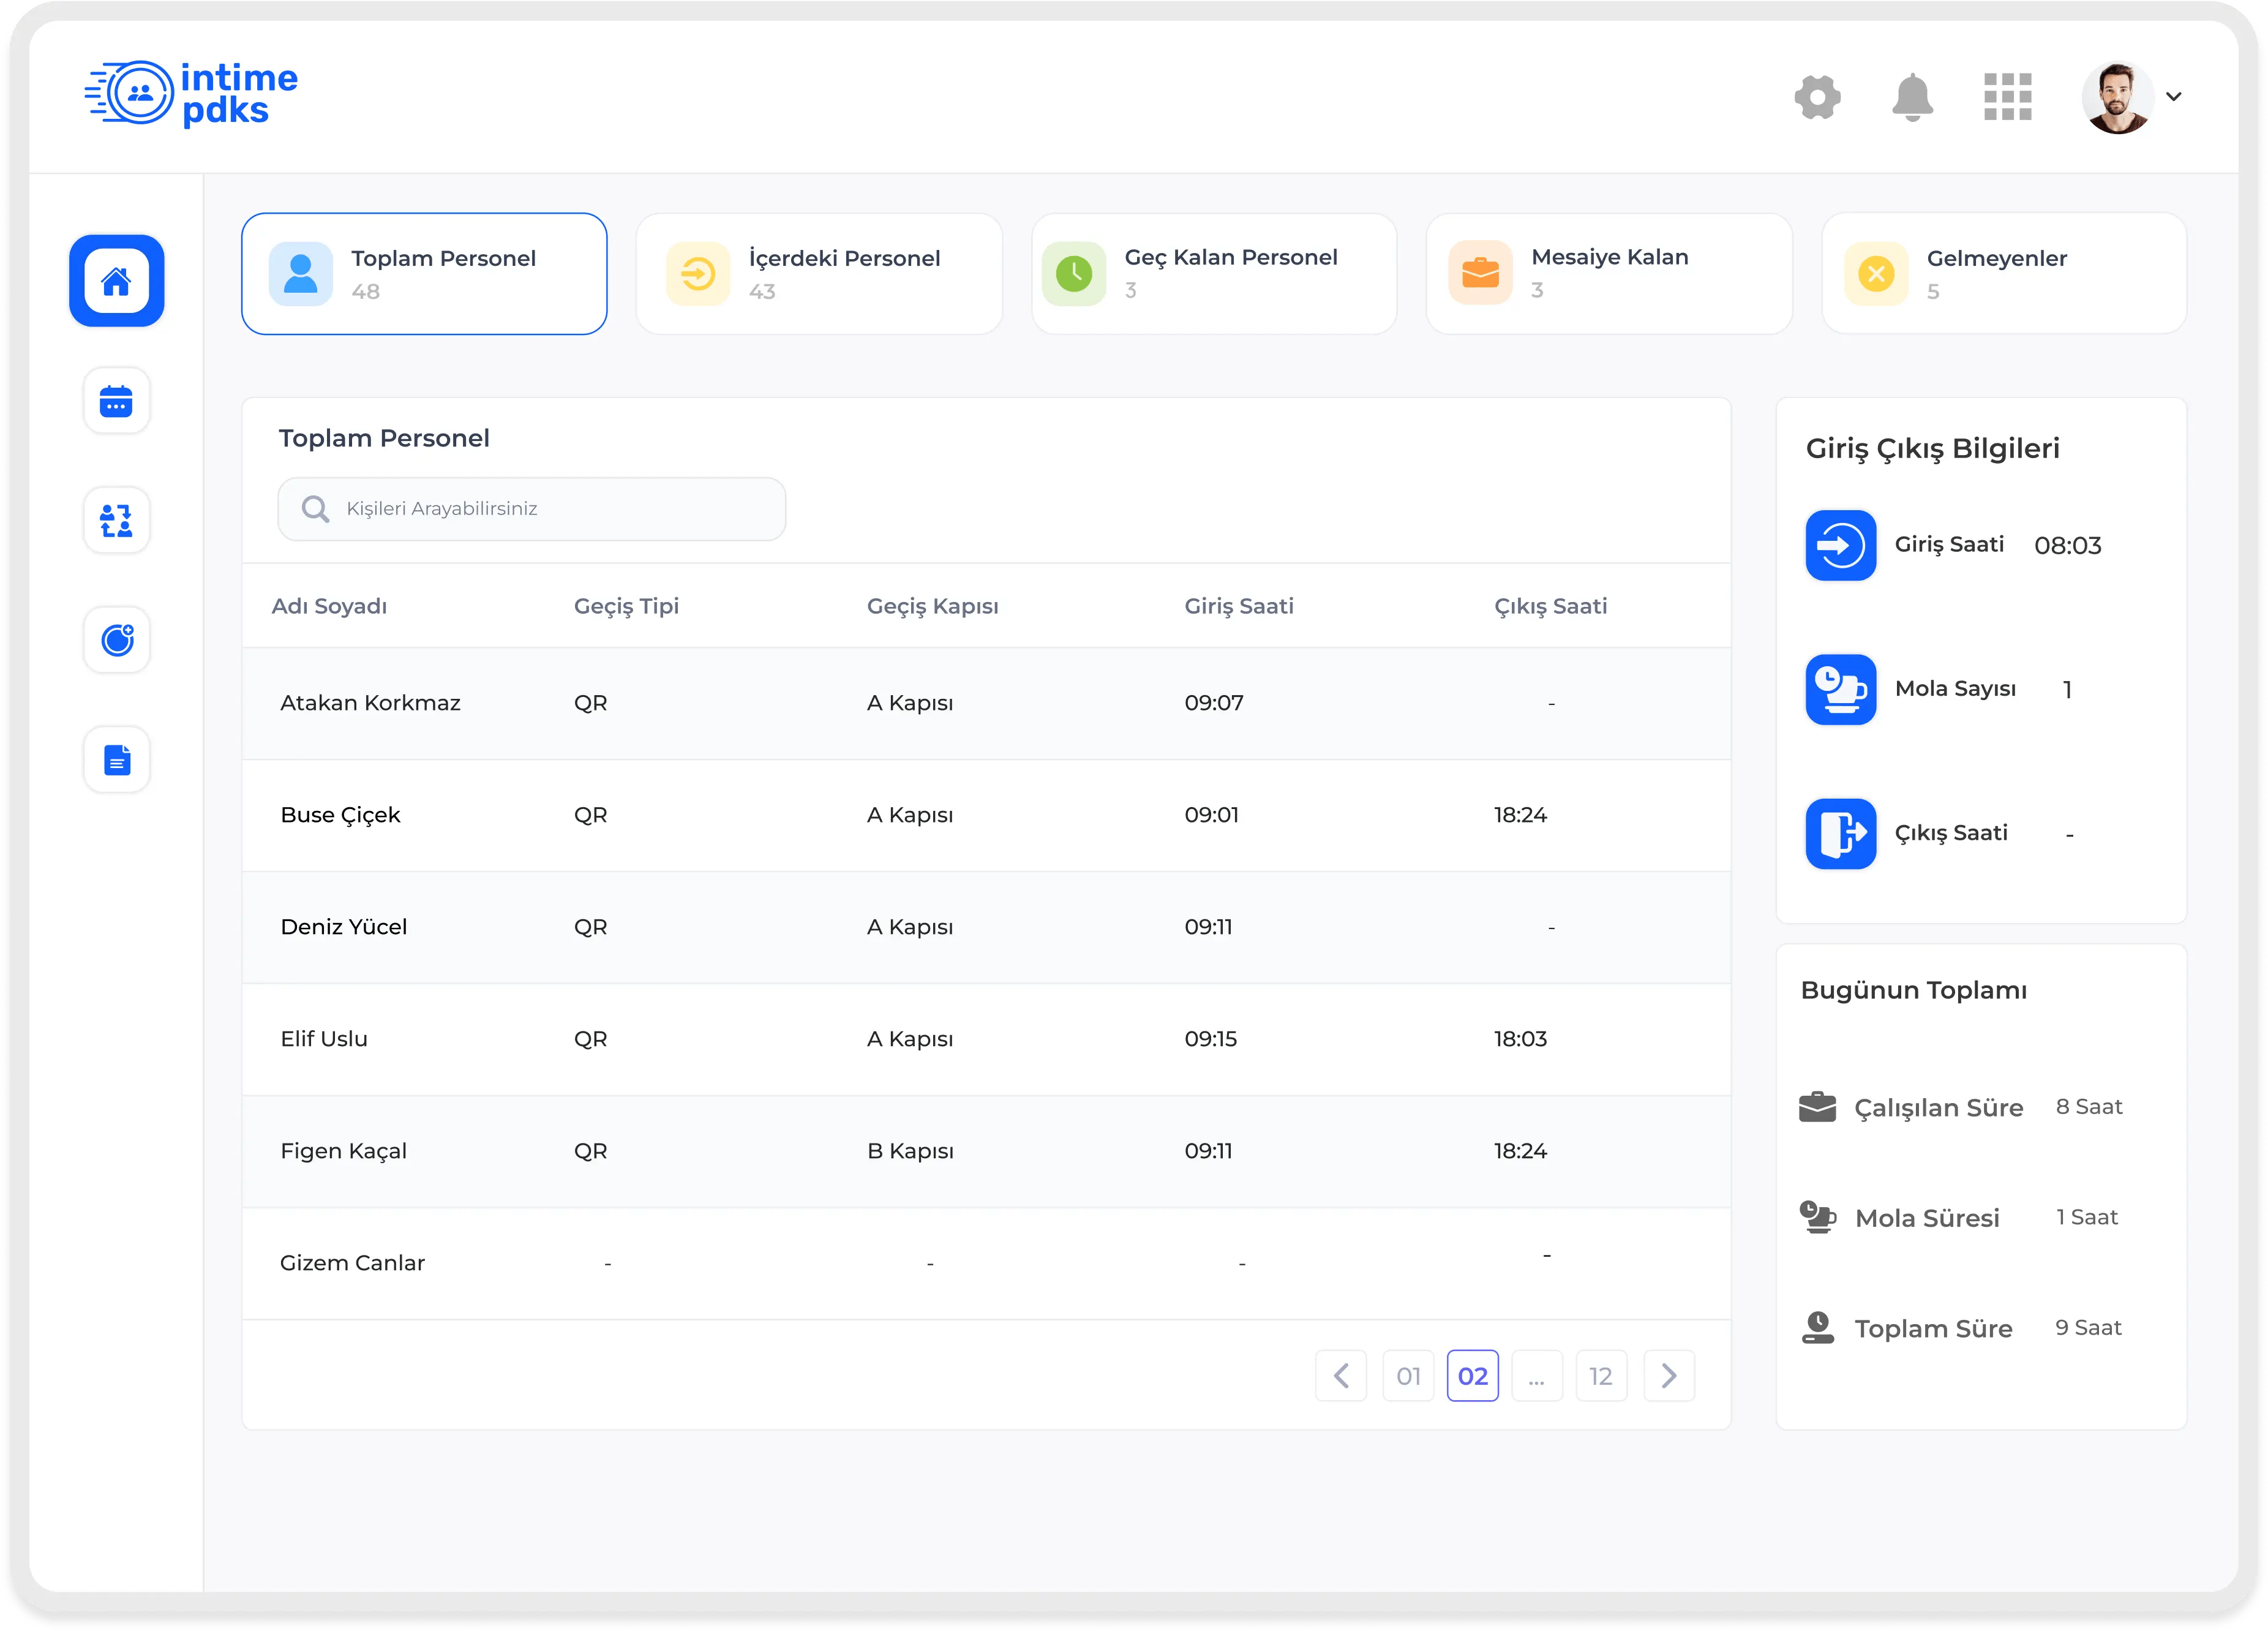2268x1631 pixels.
Task: Click the intime pdks logo
Action: [191, 93]
